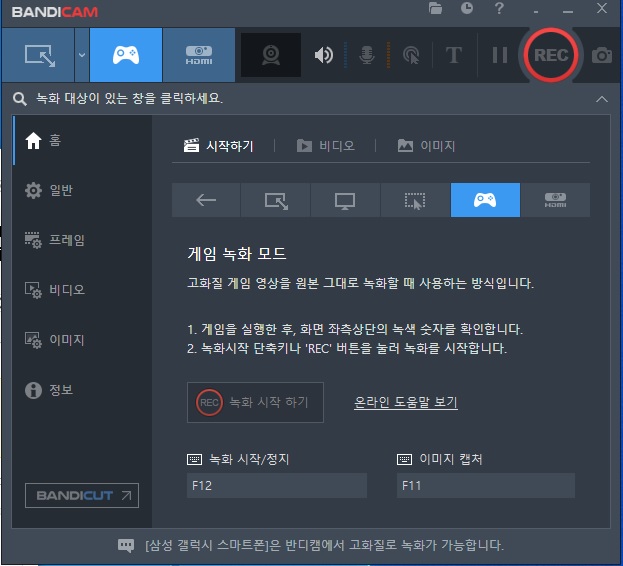Choose game mode in the mode row

(x=485, y=200)
